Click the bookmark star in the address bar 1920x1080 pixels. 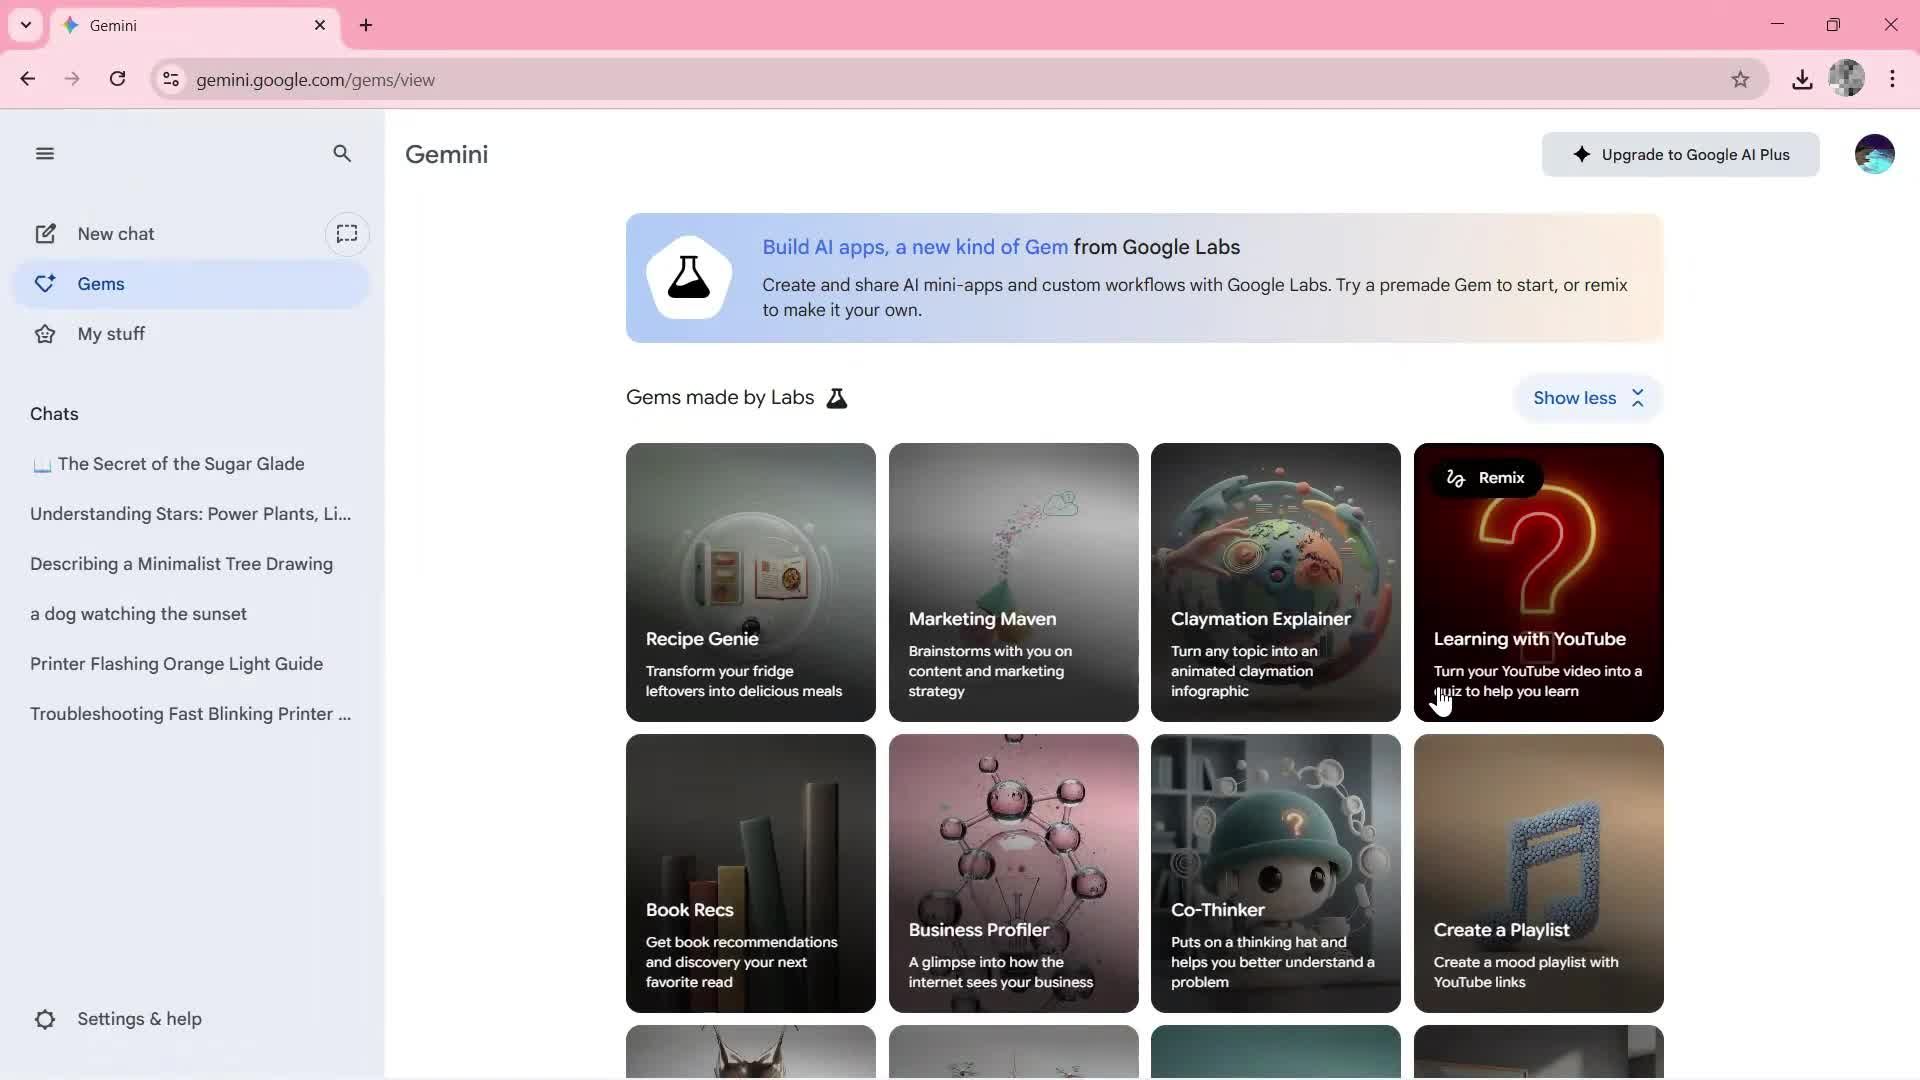(1740, 79)
